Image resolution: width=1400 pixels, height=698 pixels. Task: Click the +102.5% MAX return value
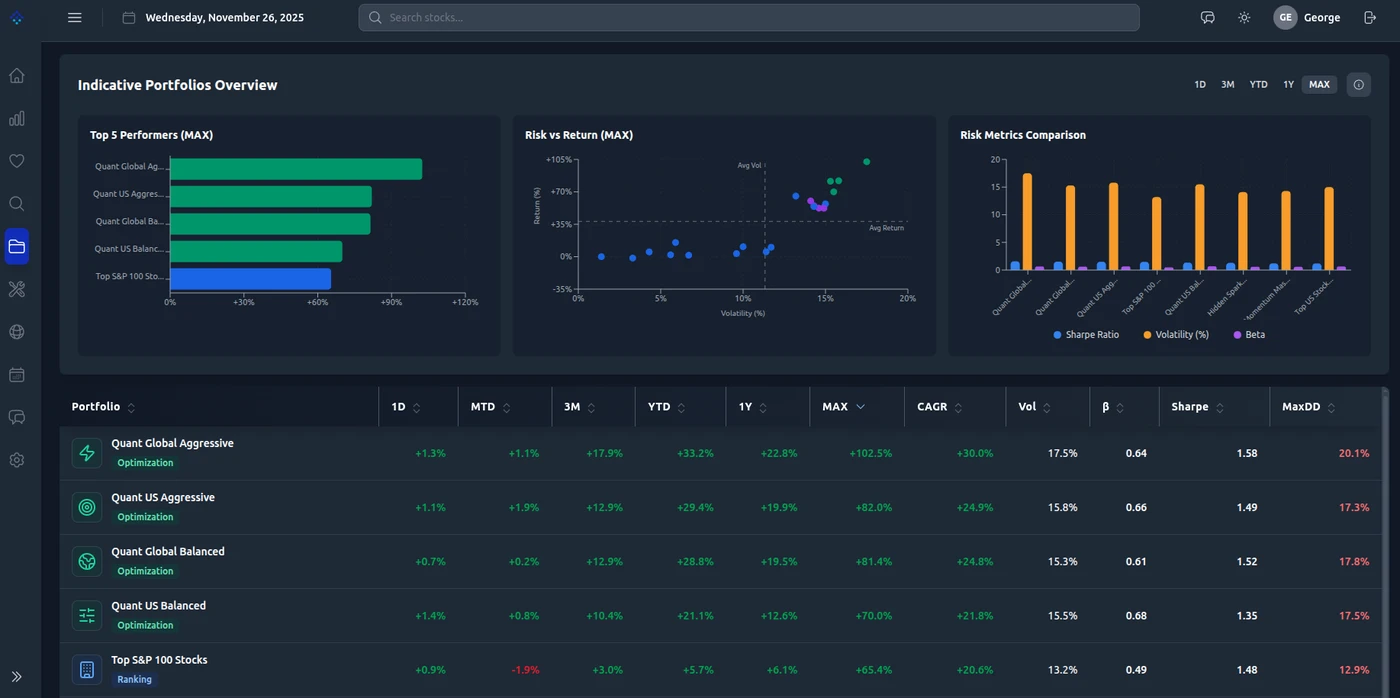pos(871,453)
